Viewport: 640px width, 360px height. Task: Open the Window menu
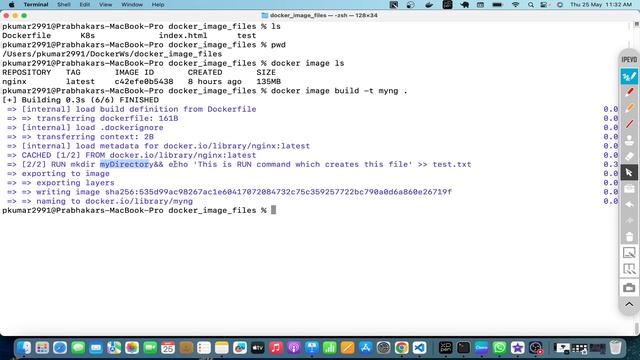[x=132, y=4]
